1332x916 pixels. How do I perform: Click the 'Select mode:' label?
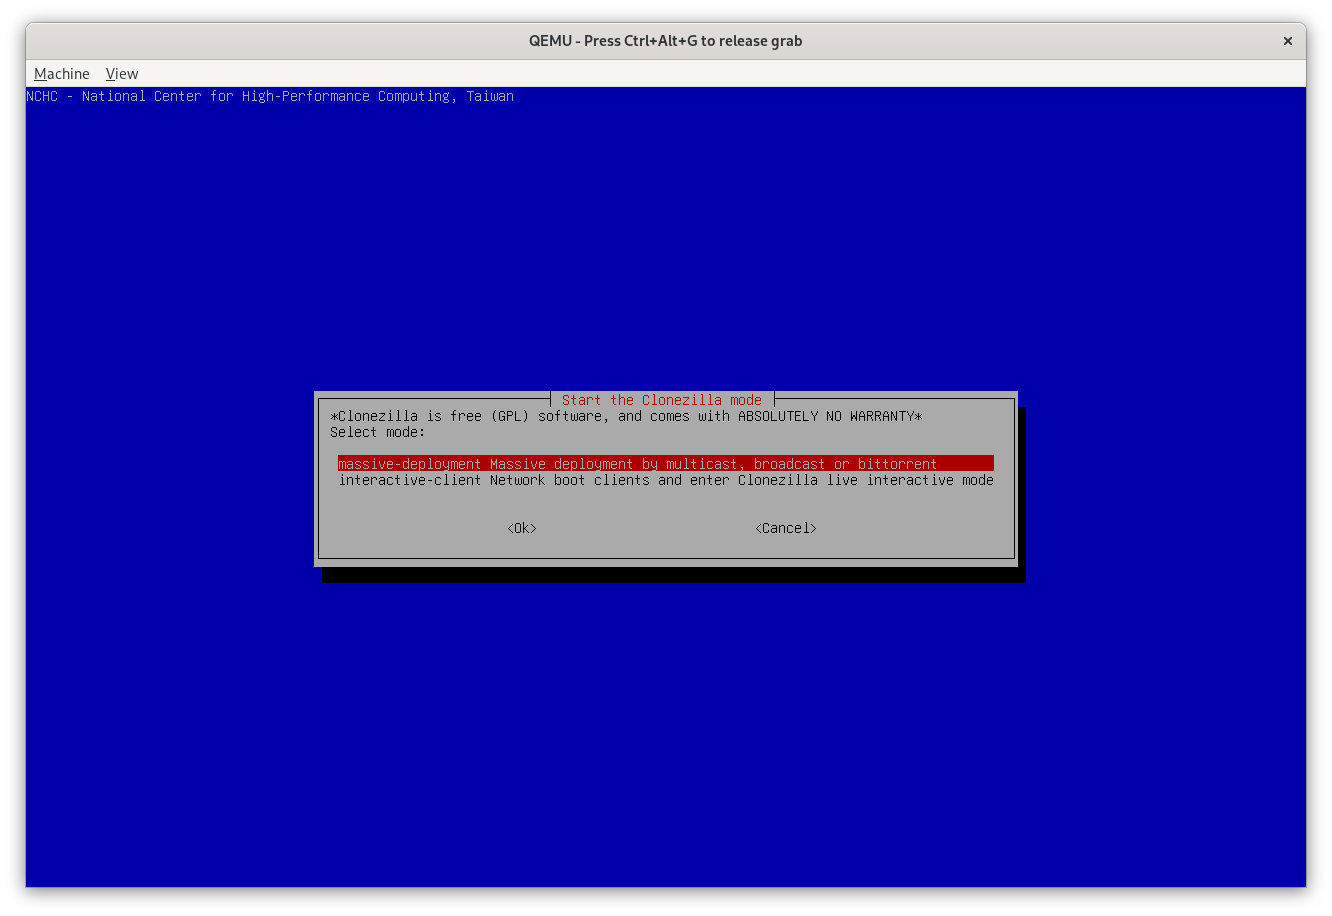click(378, 432)
